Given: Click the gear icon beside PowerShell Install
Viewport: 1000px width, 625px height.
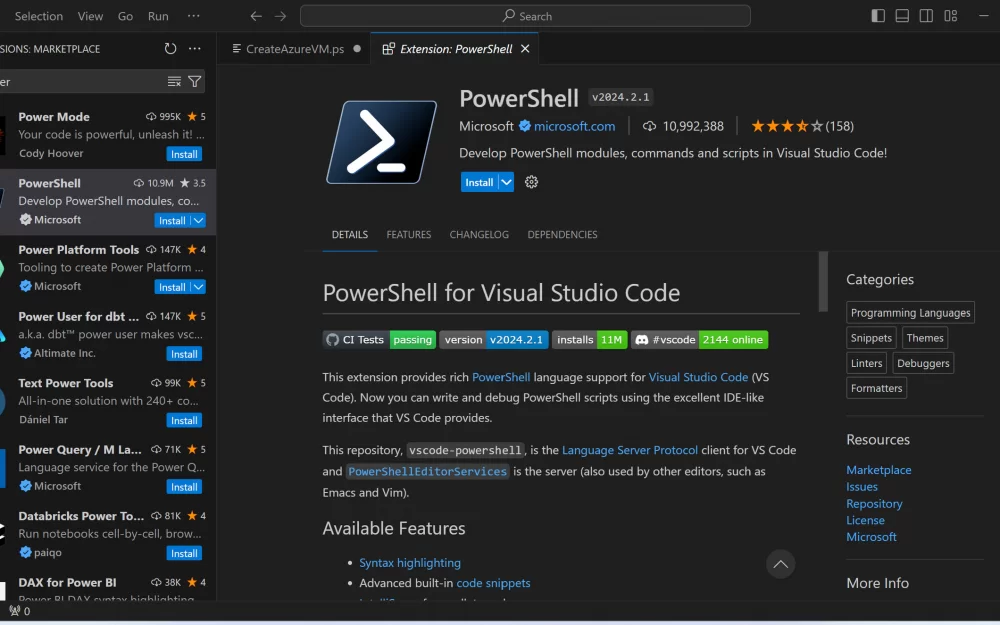Looking at the screenshot, I should [531, 182].
